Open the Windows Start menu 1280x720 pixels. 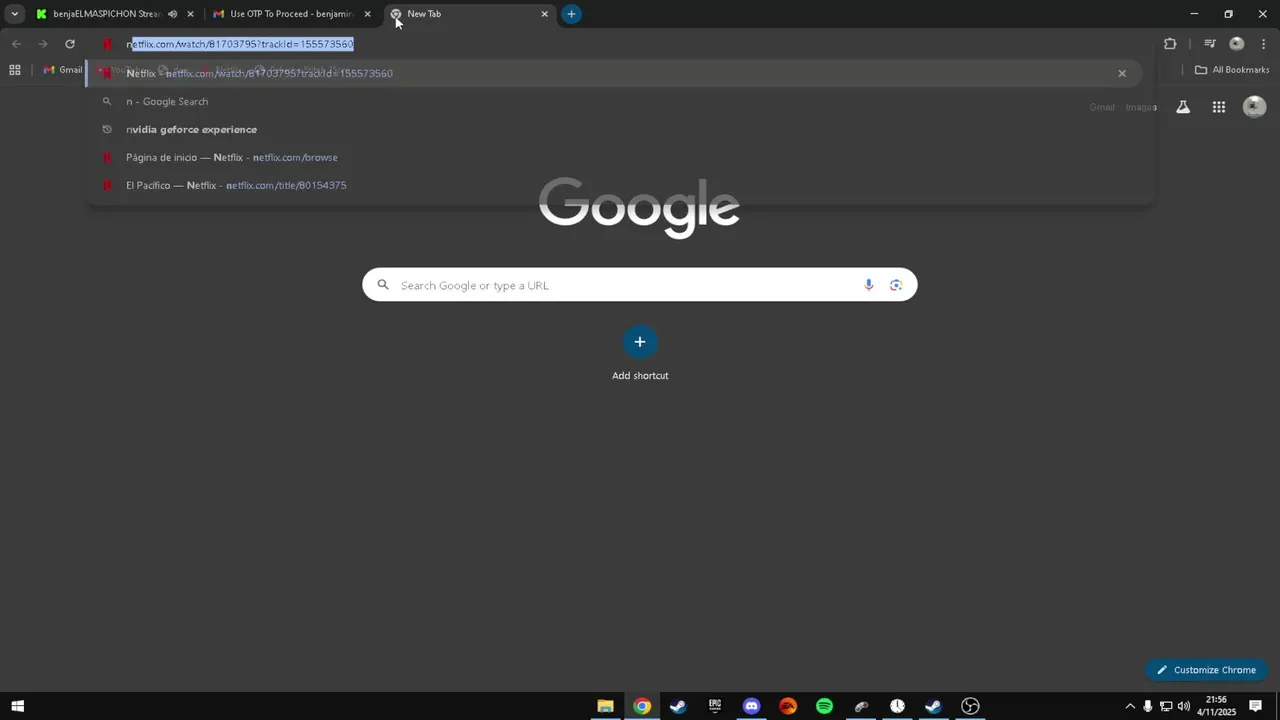coord(17,706)
